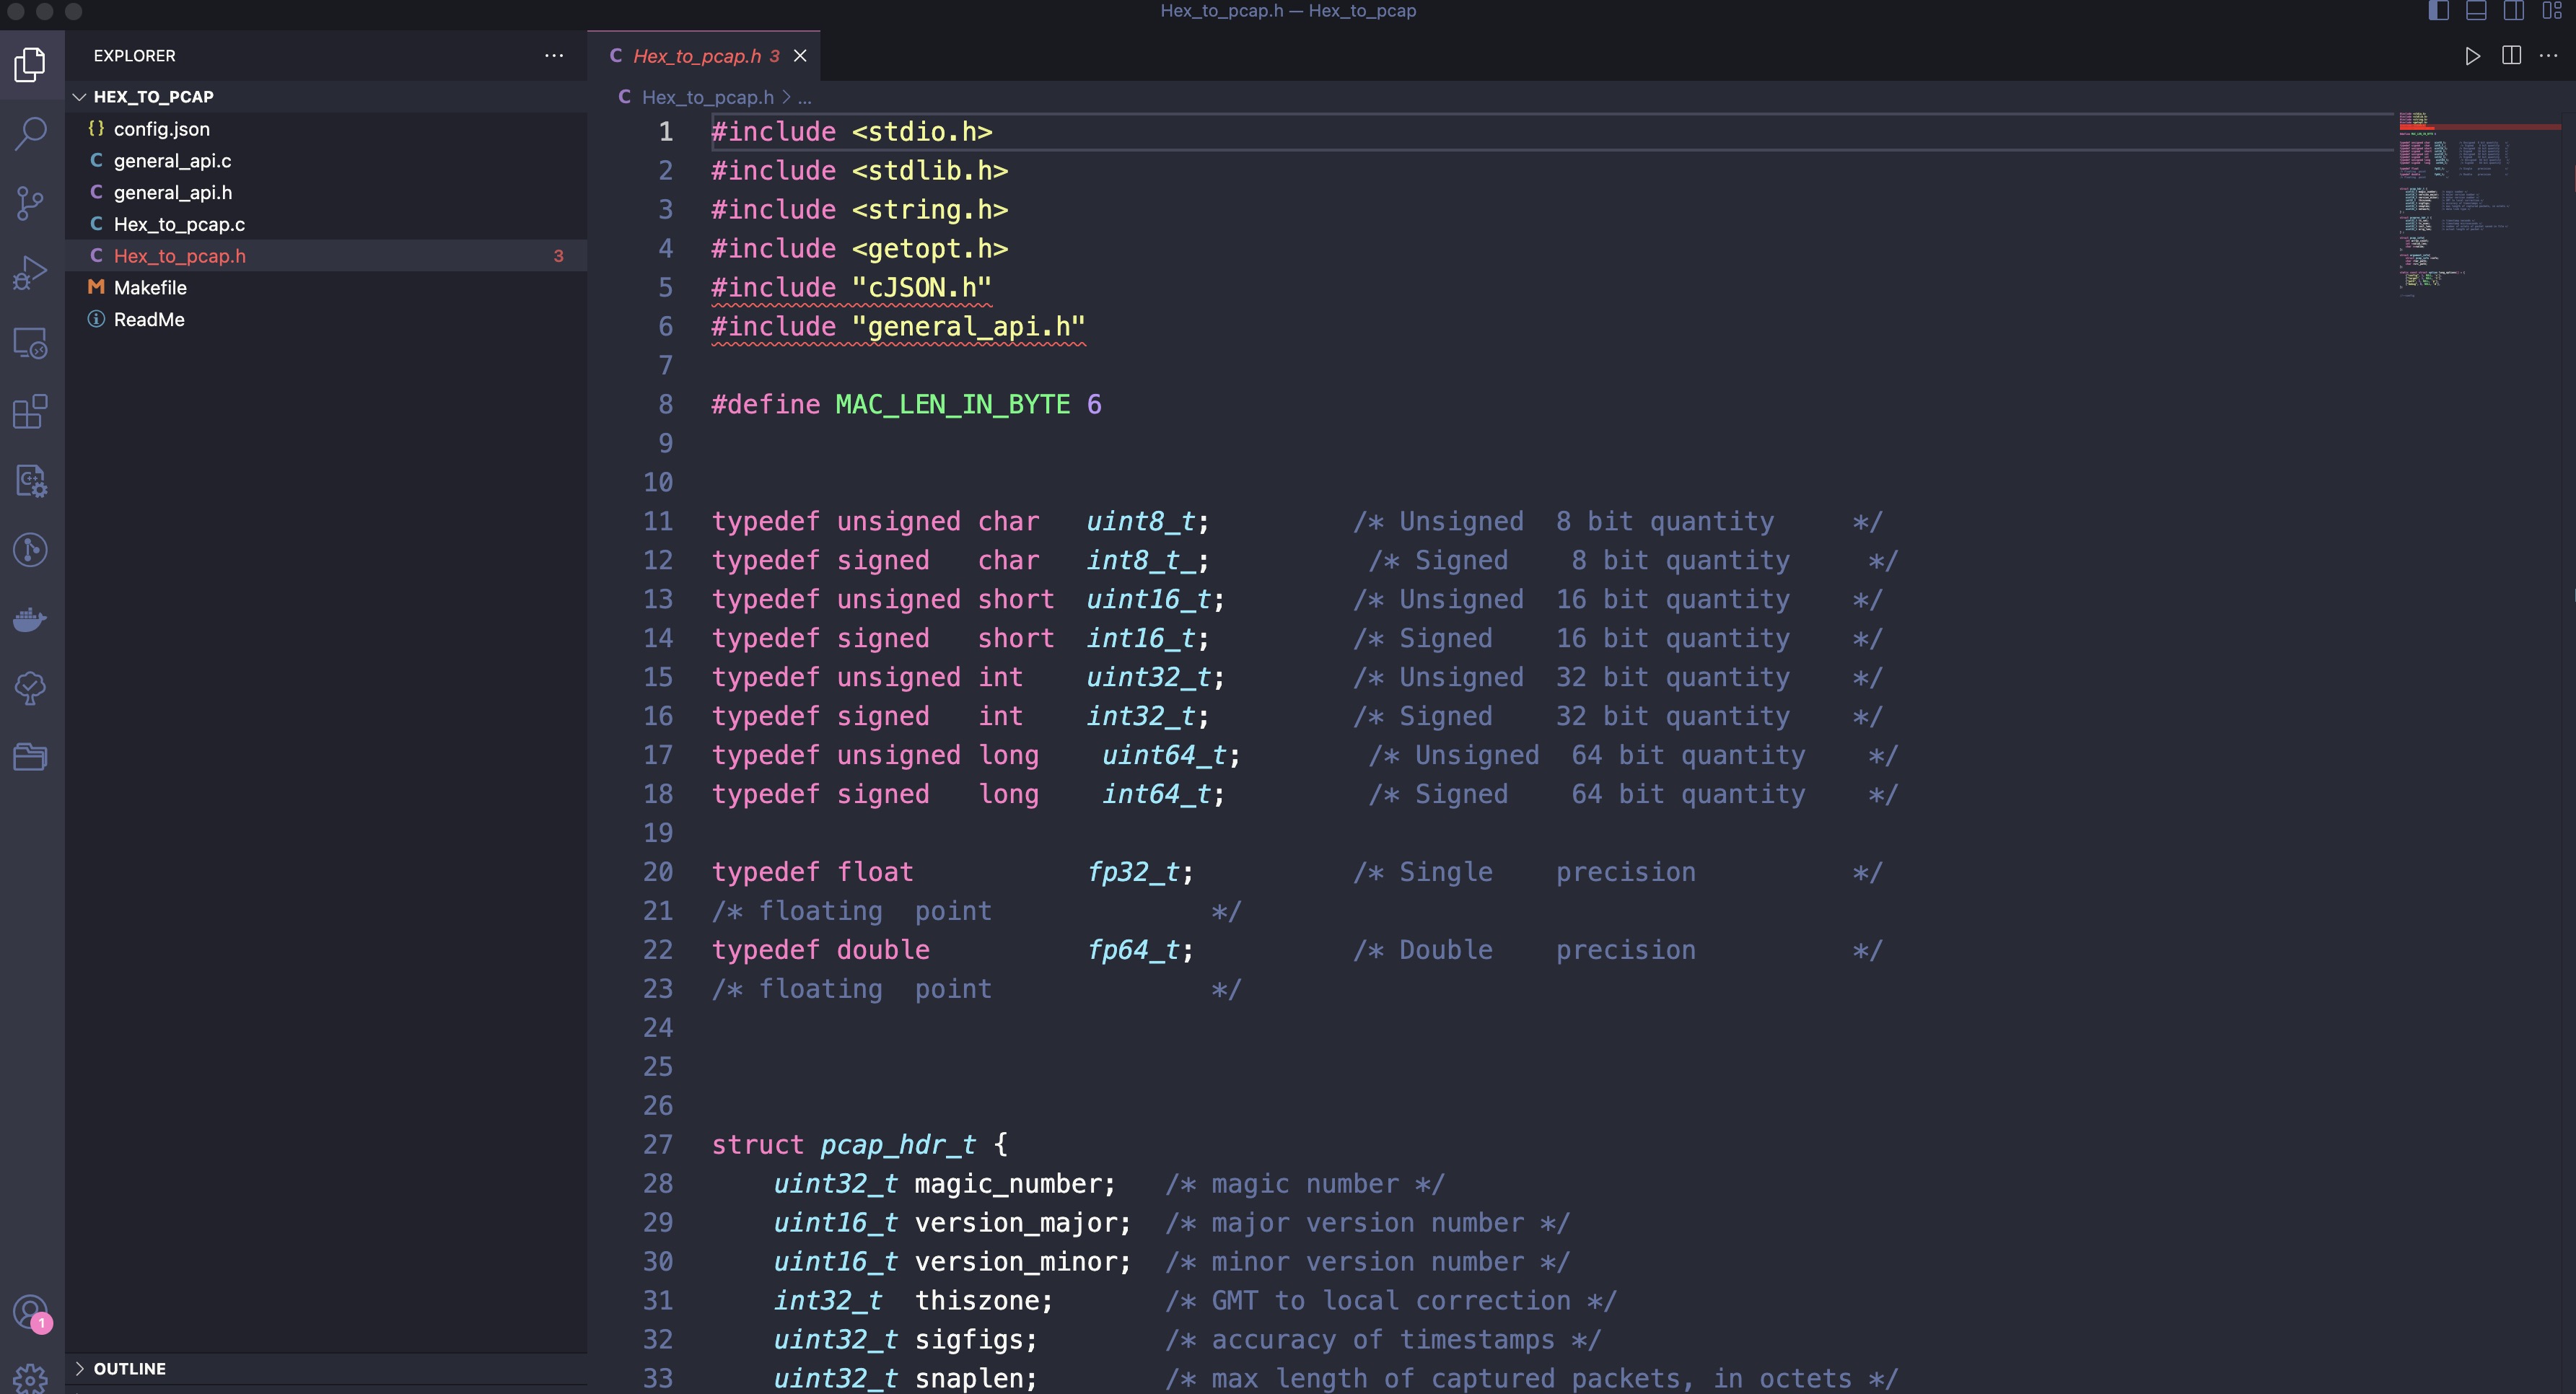Open Customize Layout button
The width and height of the screenshot is (2576, 1394).
click(2551, 11)
